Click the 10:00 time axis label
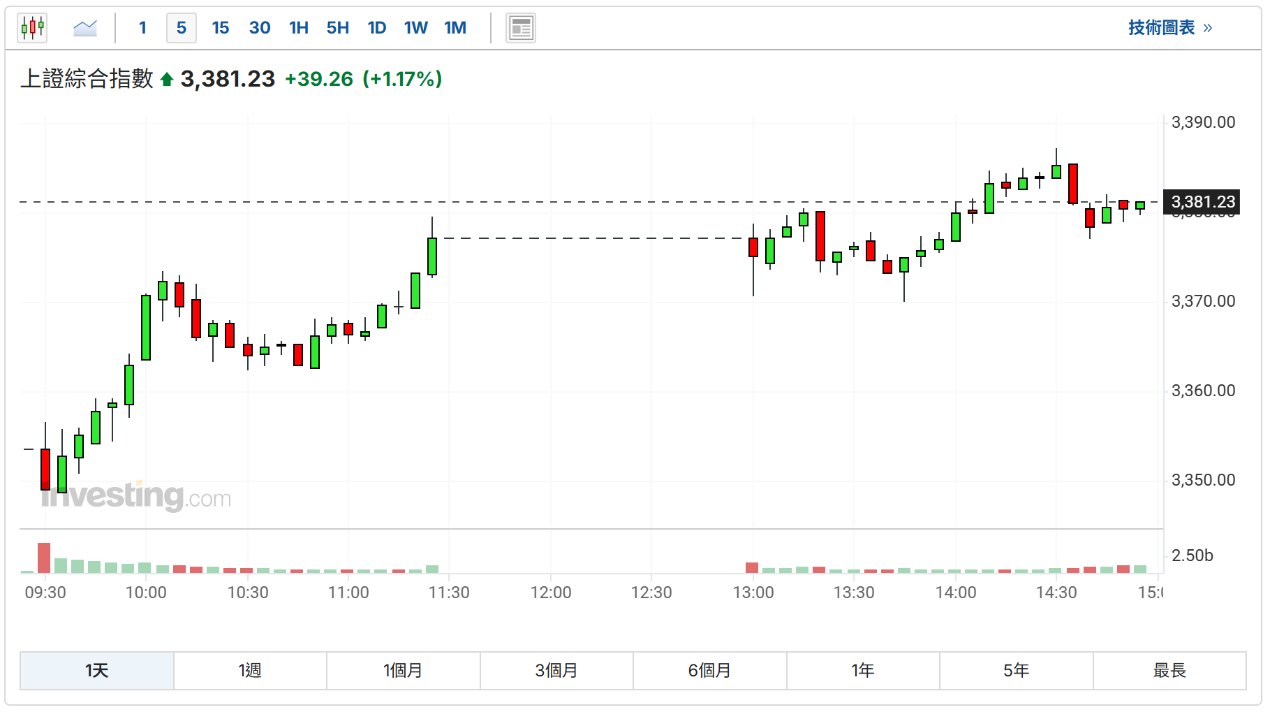The width and height of the screenshot is (1270, 712). coord(146,592)
